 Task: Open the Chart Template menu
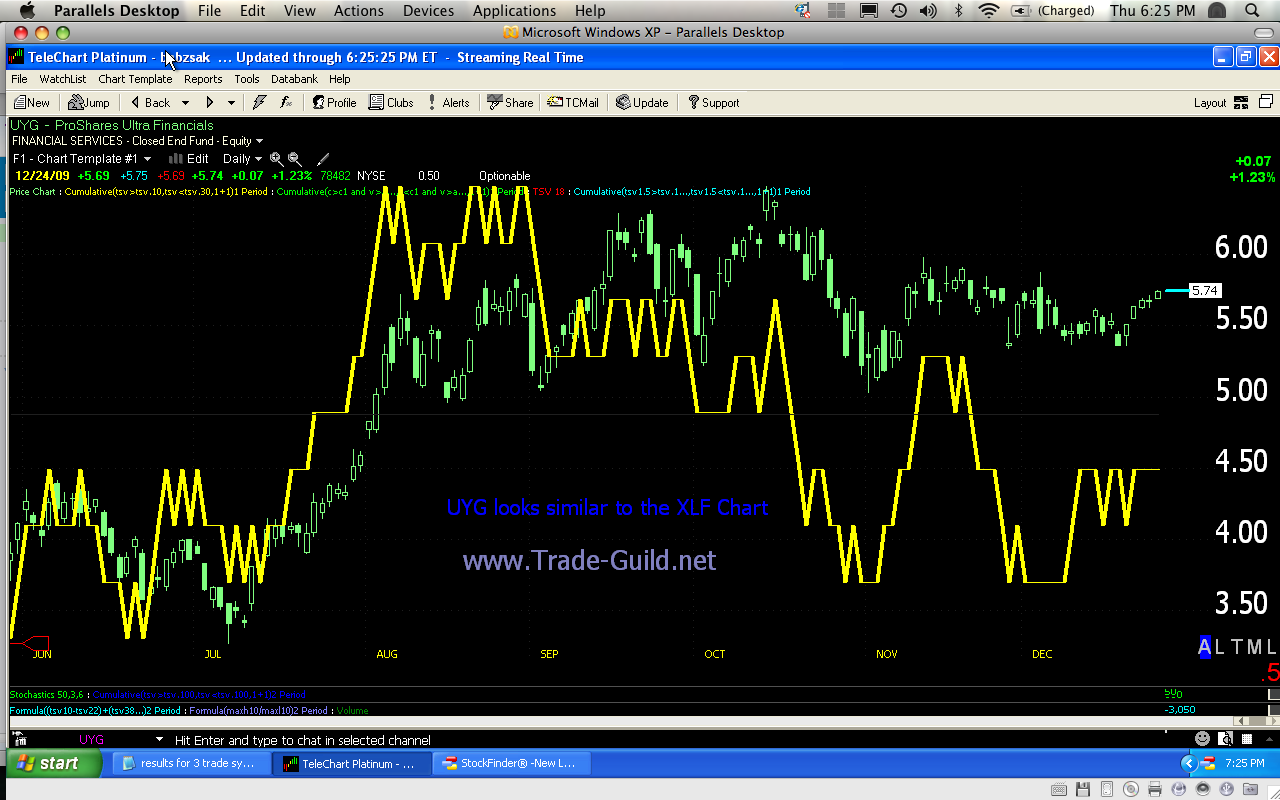click(135, 79)
